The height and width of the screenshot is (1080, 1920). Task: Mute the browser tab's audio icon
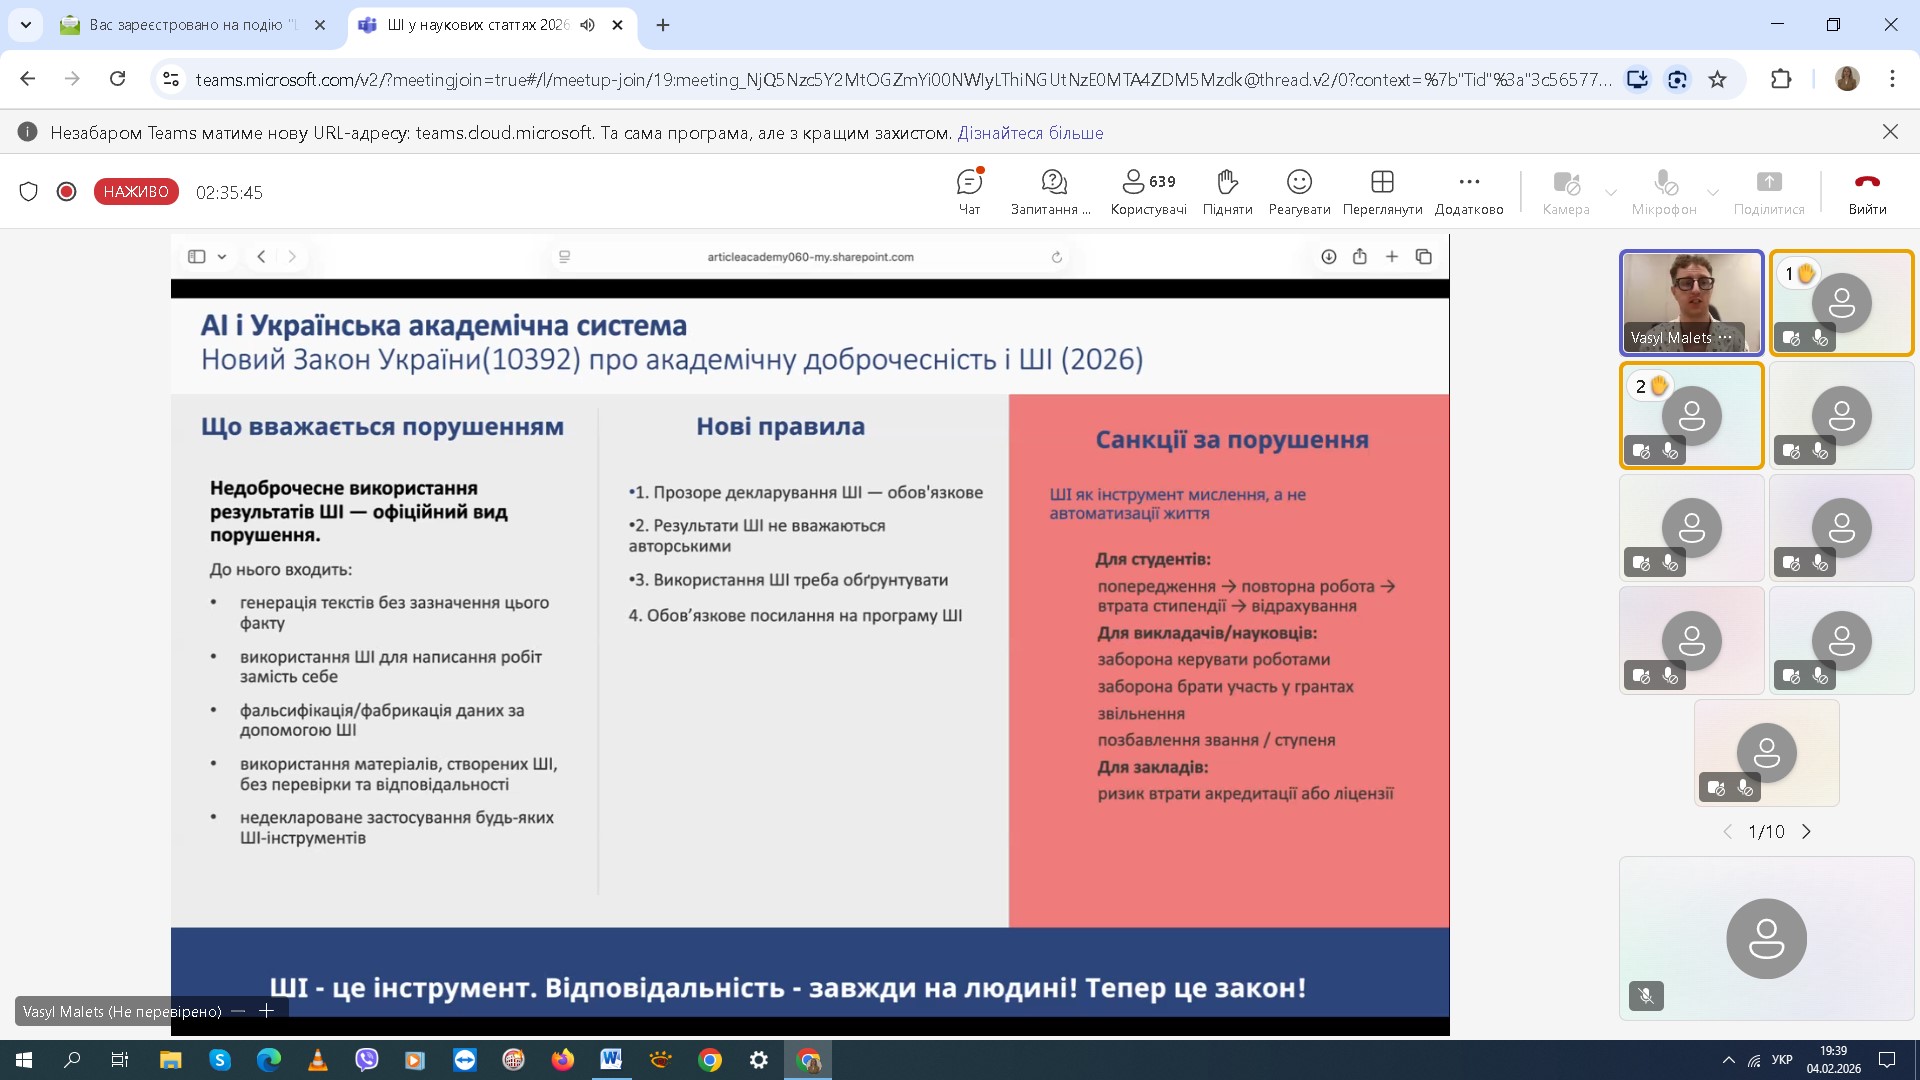tap(587, 25)
